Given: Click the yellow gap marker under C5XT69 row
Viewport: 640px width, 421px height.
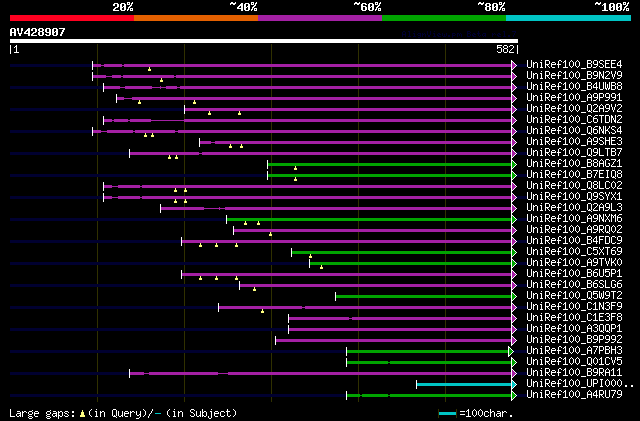Looking at the screenshot, I should click(x=311, y=257).
